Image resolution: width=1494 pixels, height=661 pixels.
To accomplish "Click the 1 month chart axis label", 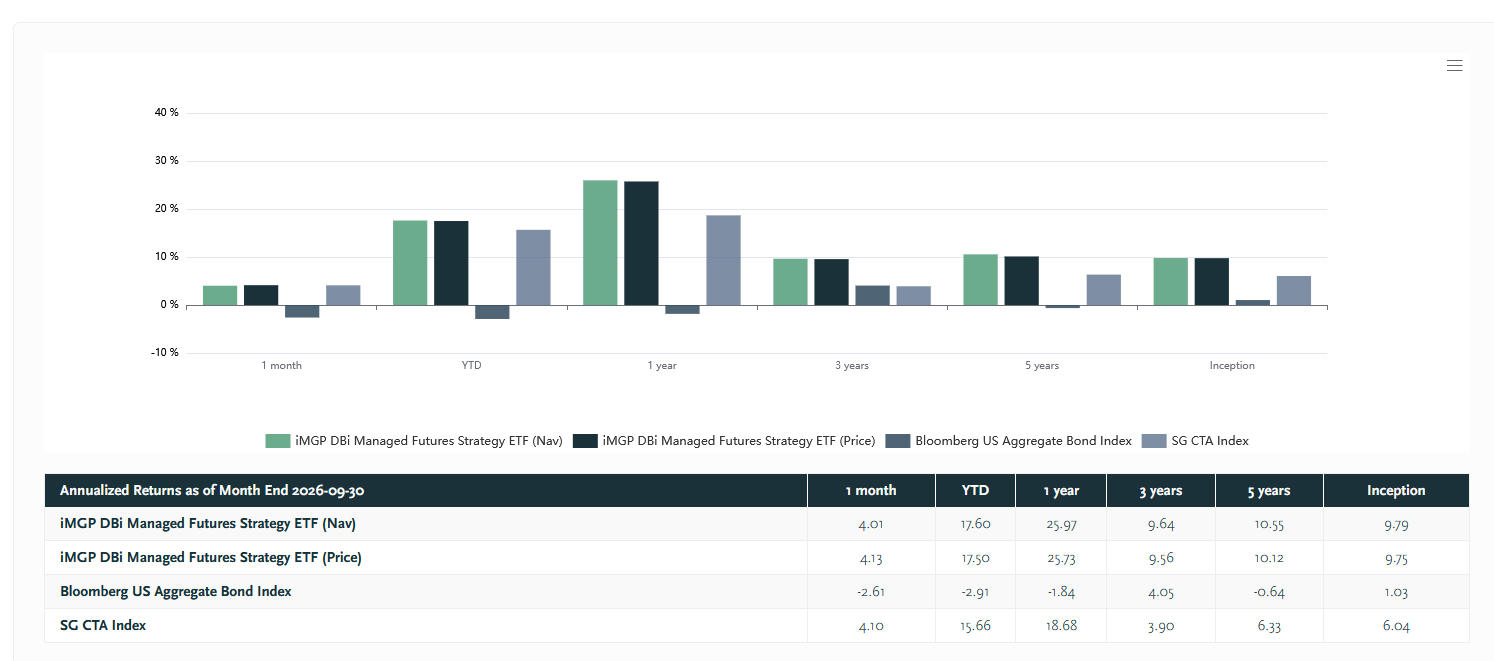I will [x=282, y=366].
